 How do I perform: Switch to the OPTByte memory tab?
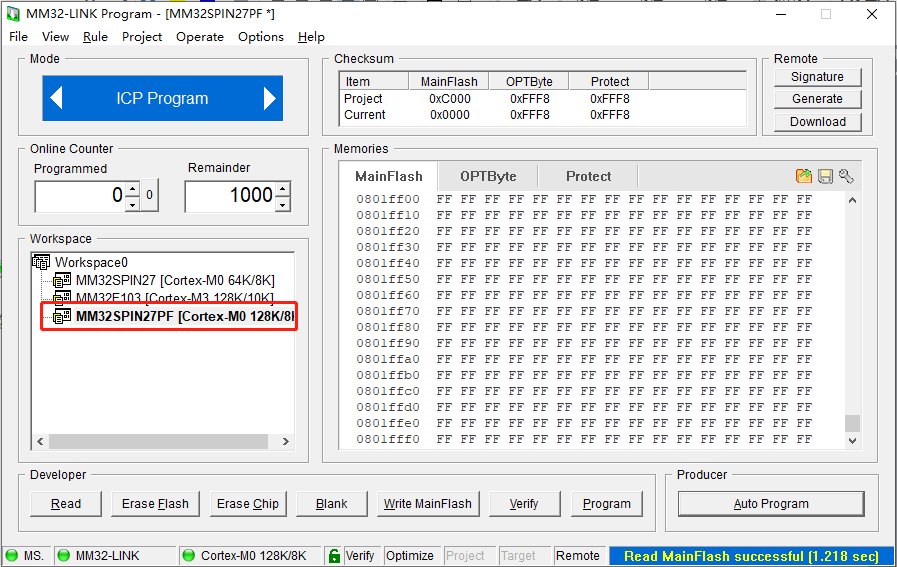coord(488,176)
